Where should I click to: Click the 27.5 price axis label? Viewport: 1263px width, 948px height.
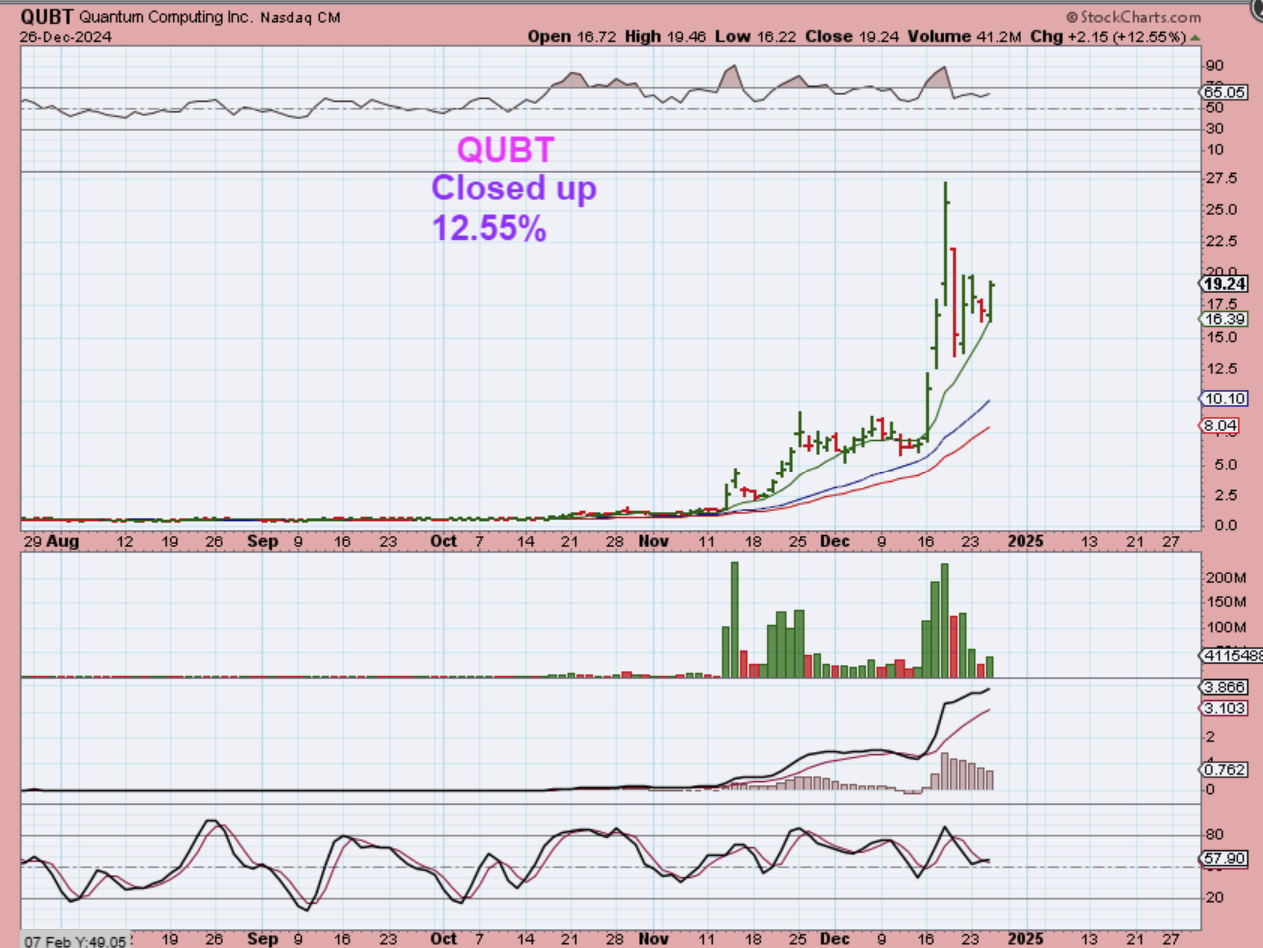coord(1220,178)
